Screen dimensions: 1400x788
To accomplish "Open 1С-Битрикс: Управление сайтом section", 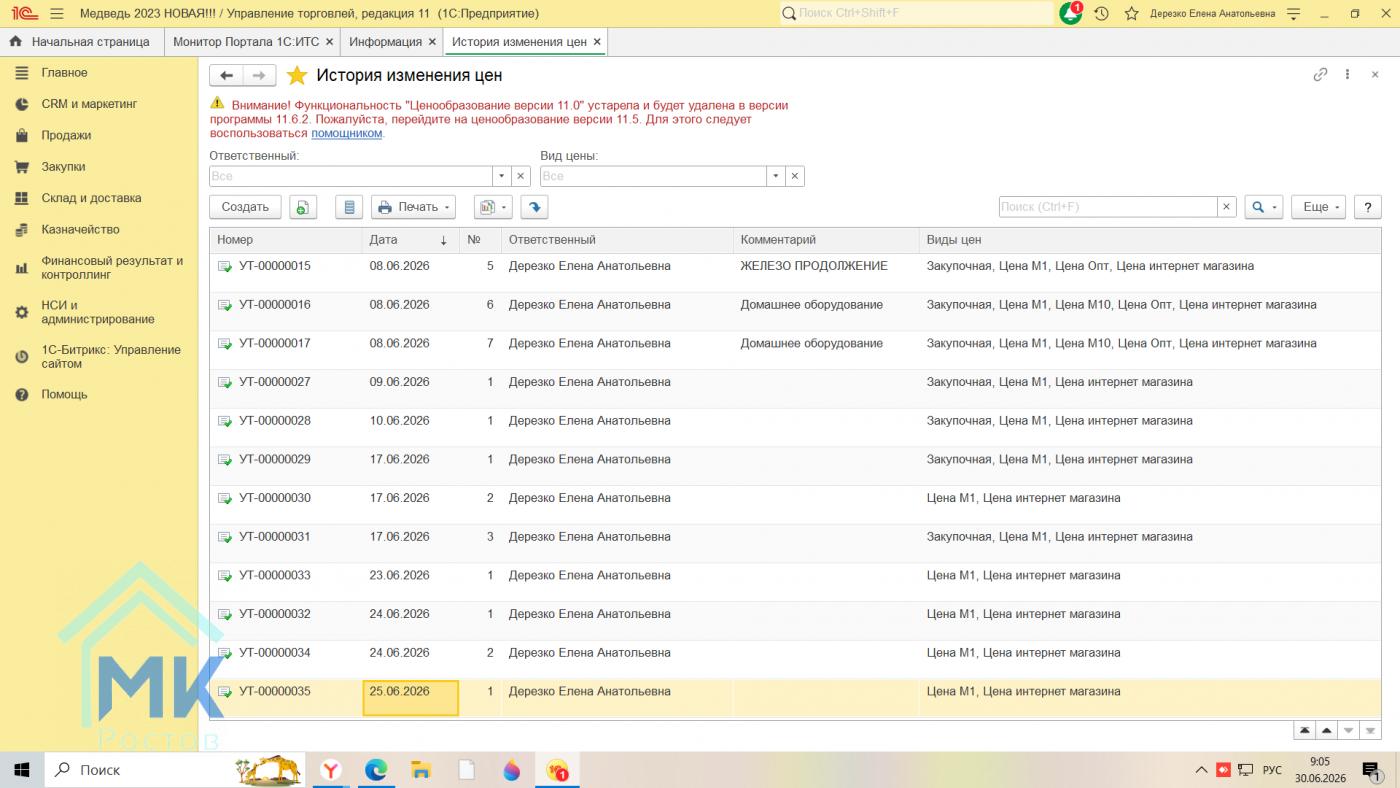I will point(99,357).
